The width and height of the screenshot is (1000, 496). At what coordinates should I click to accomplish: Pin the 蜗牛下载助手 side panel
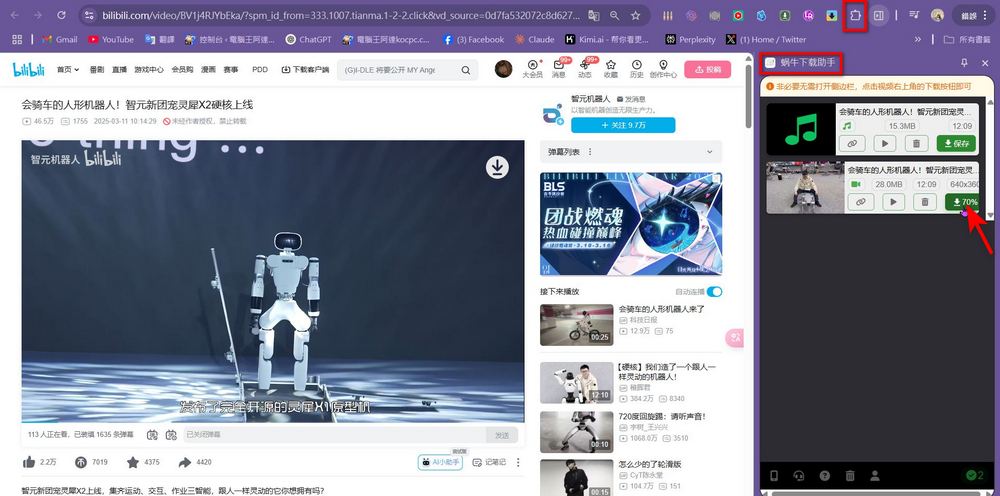pos(964,62)
